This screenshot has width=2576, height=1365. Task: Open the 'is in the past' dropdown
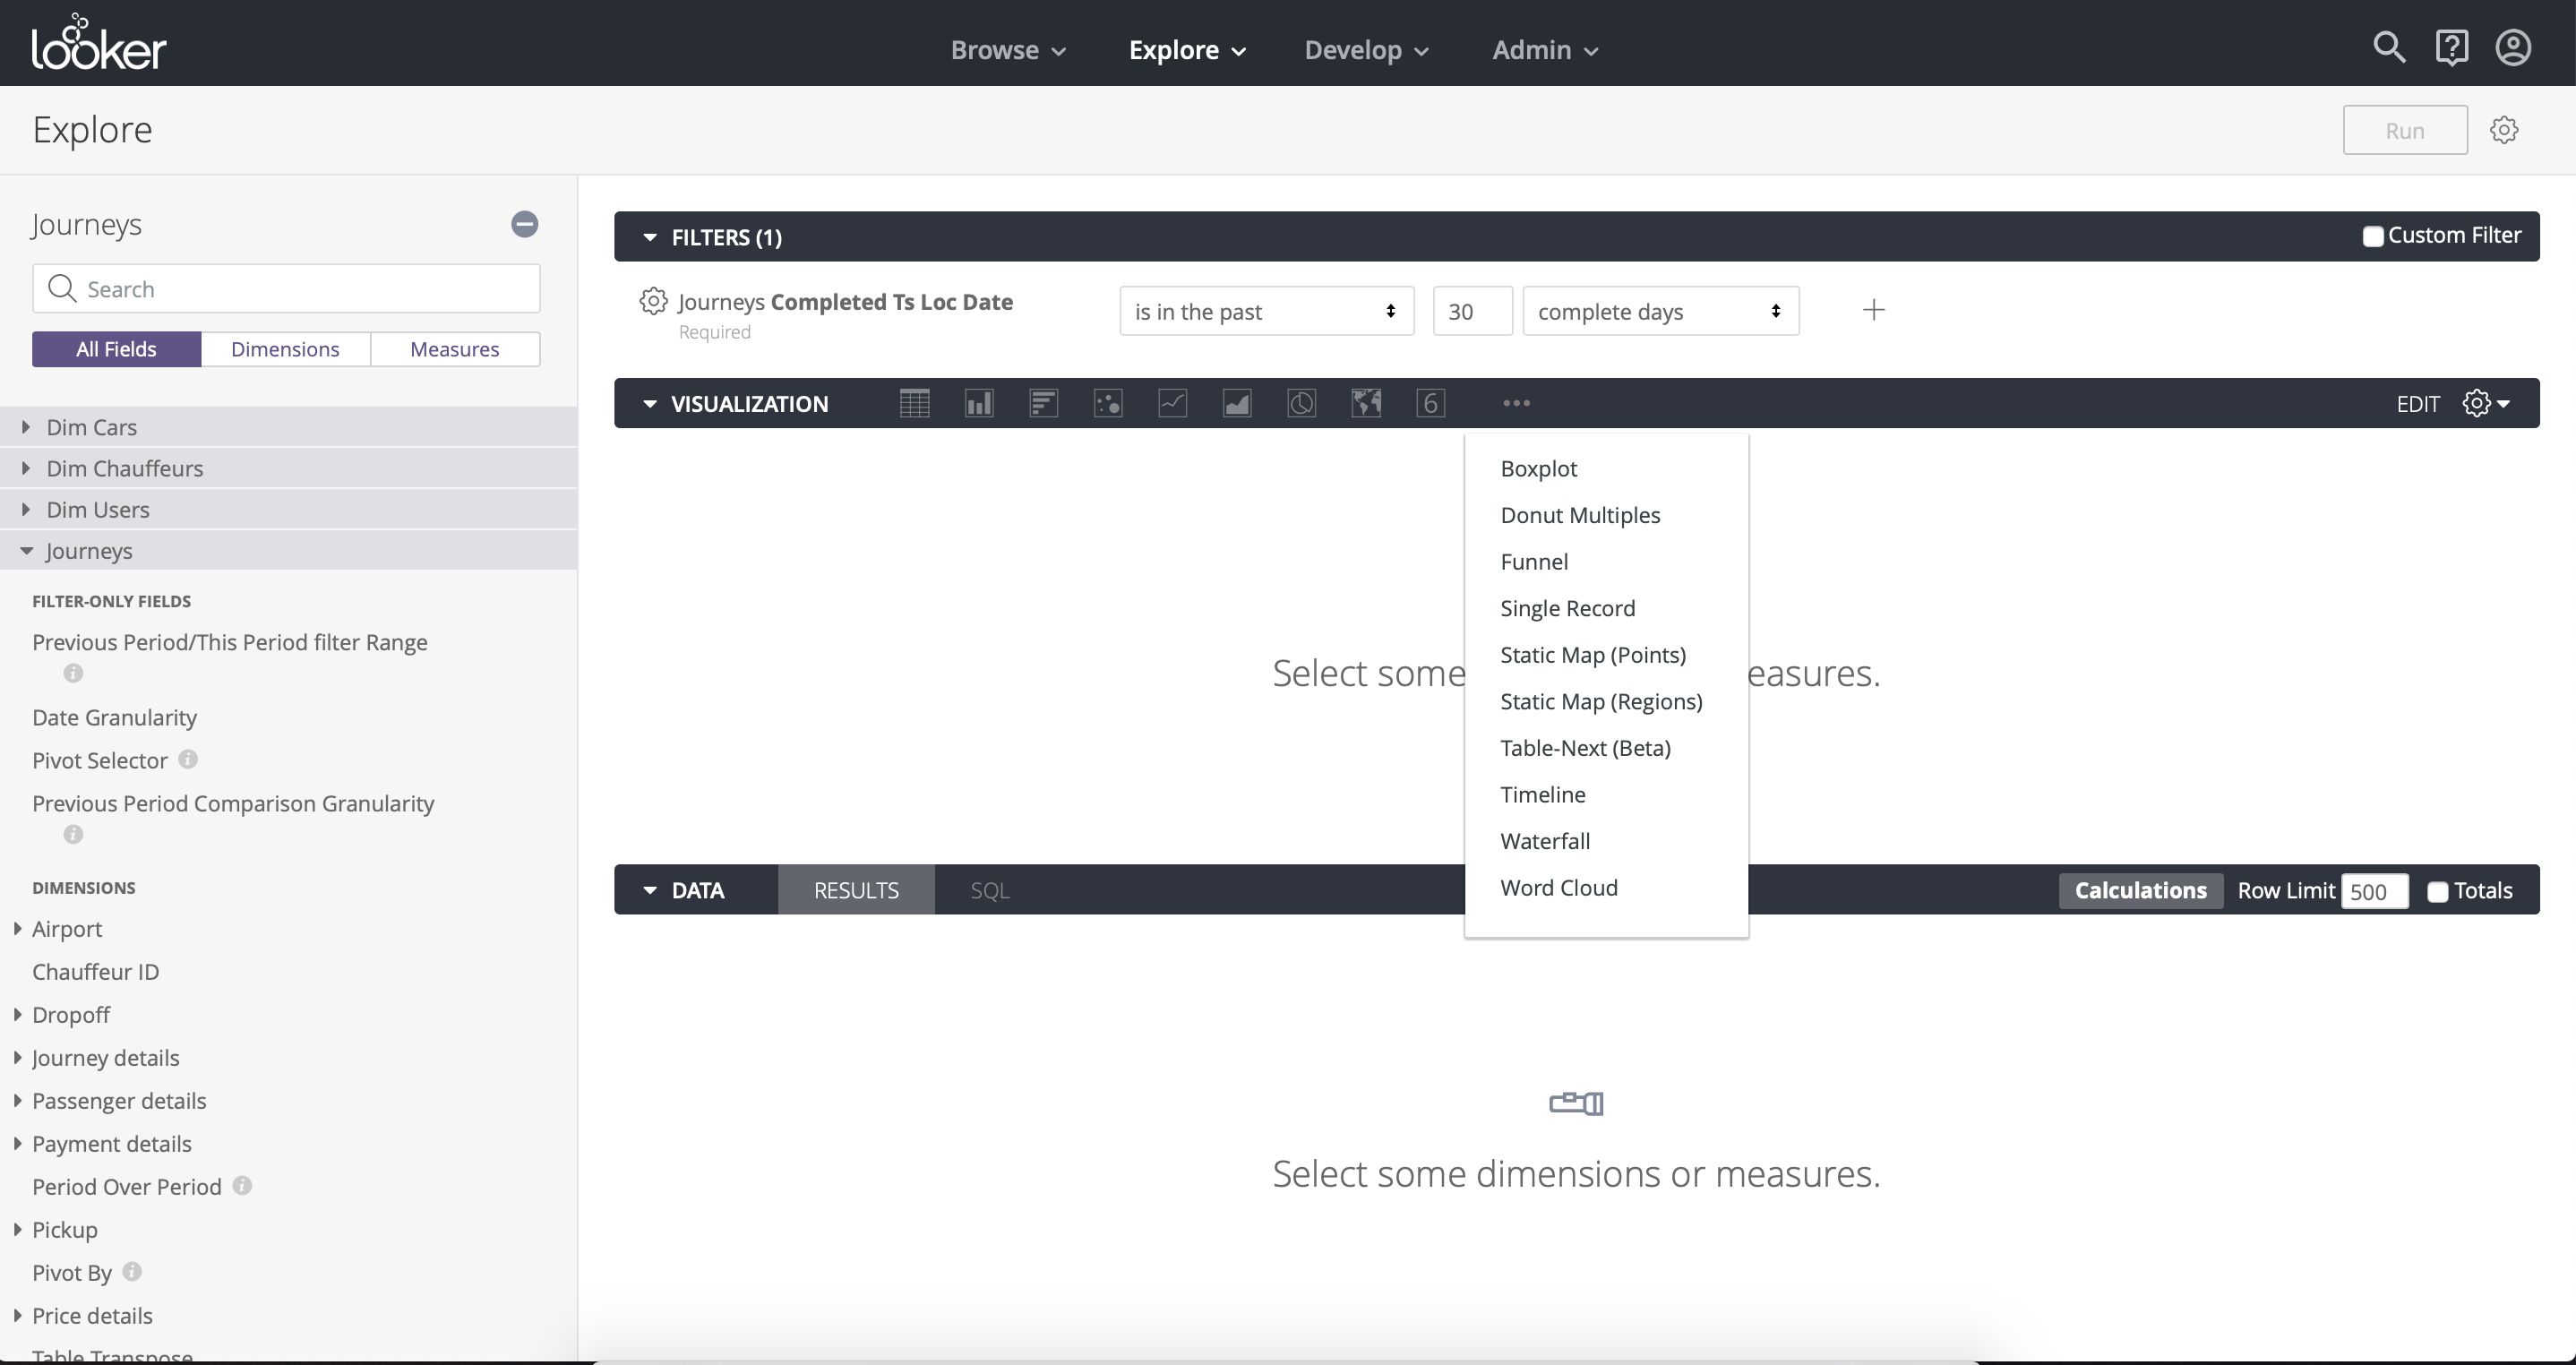click(1265, 311)
